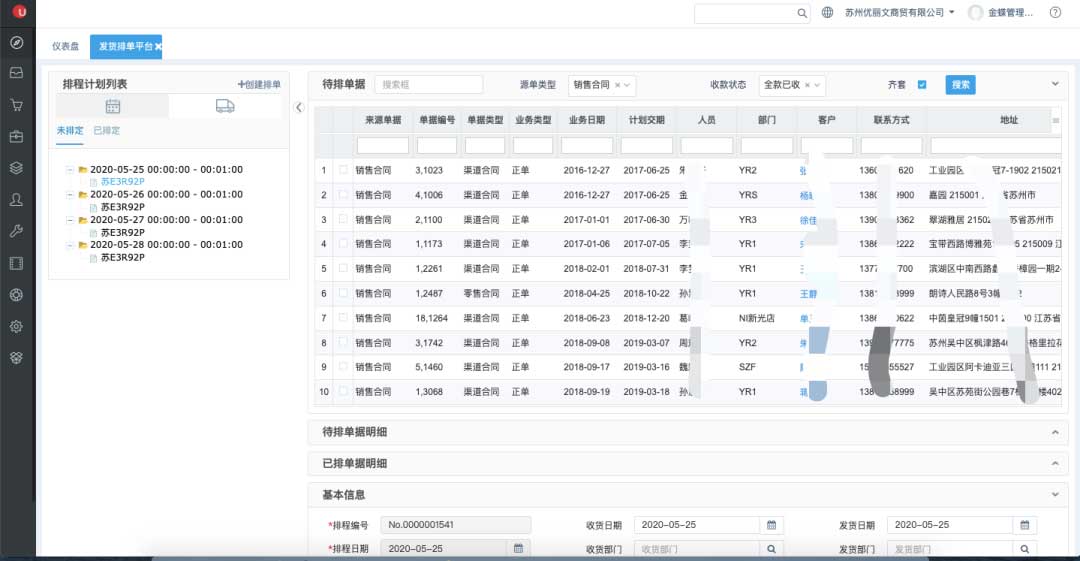Check row 3 checkbox for 2,1100
The width and height of the screenshot is (1080, 561).
(343, 219)
